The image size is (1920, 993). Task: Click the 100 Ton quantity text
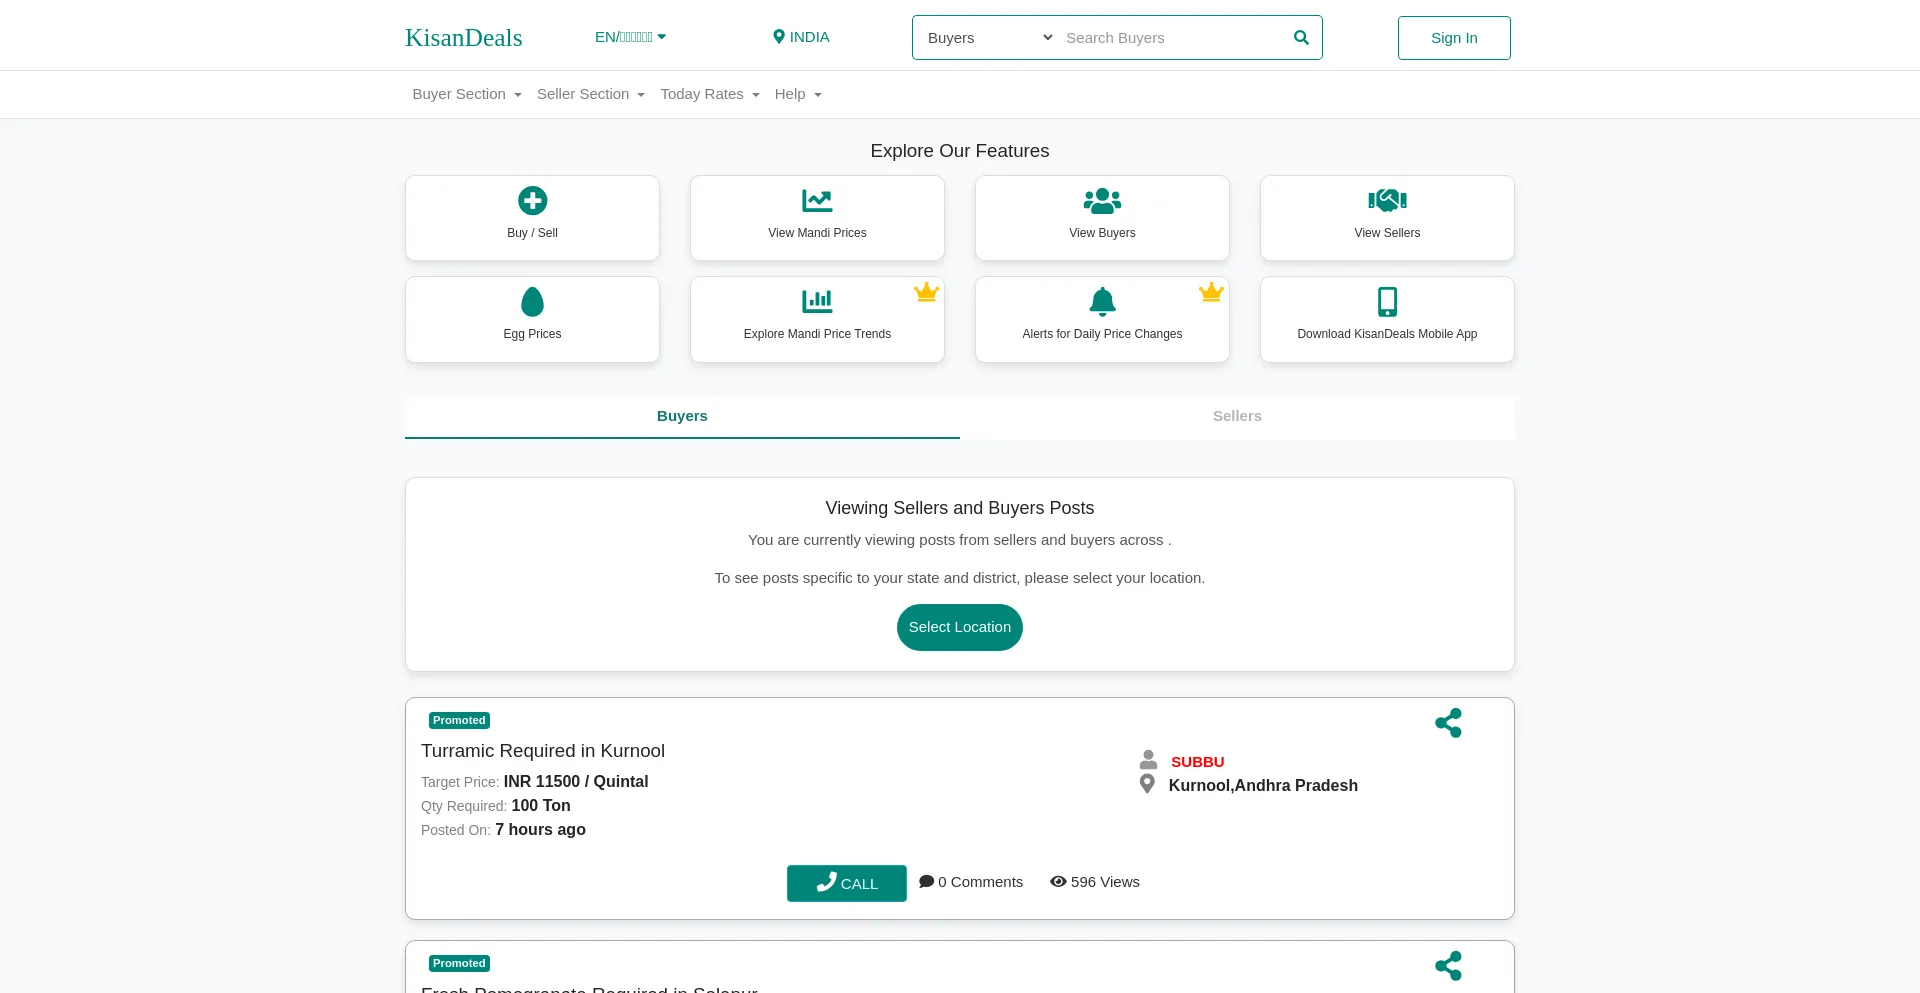tap(541, 806)
